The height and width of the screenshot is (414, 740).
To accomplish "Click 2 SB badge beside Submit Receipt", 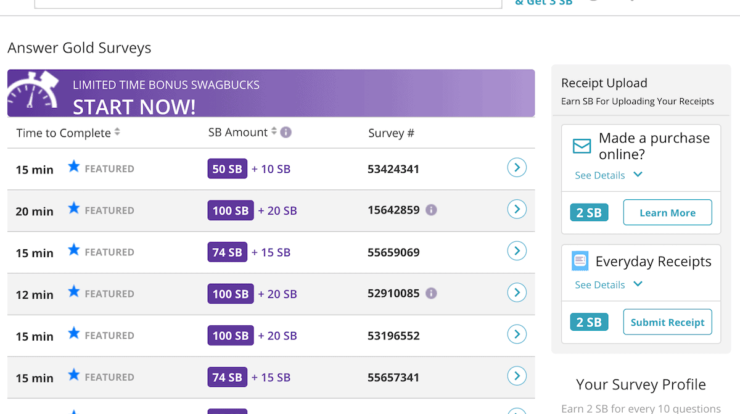I will pos(589,322).
